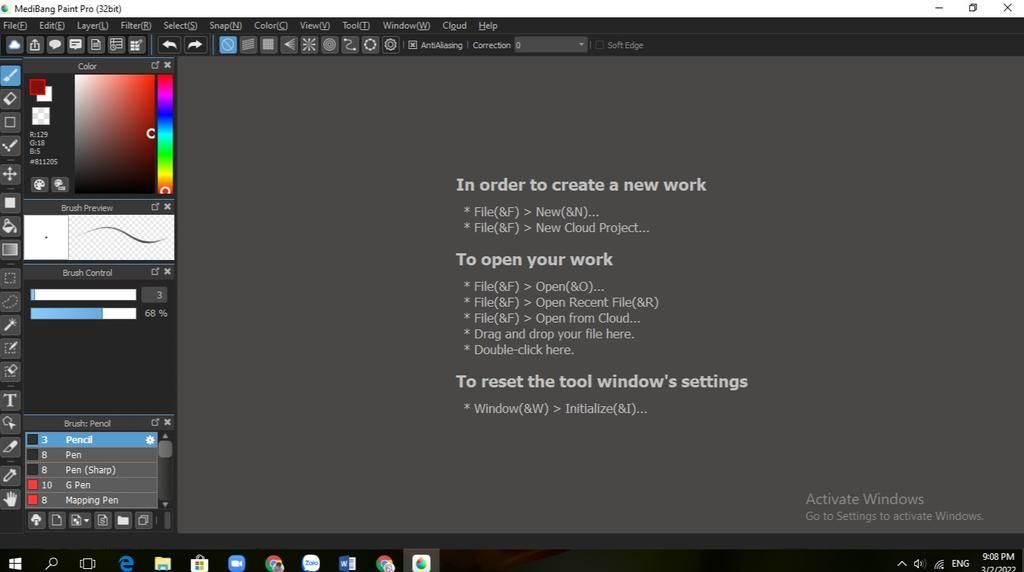The image size is (1024, 572).
Task: Select the Pen (Sharp) brush
Action: [x=91, y=470]
